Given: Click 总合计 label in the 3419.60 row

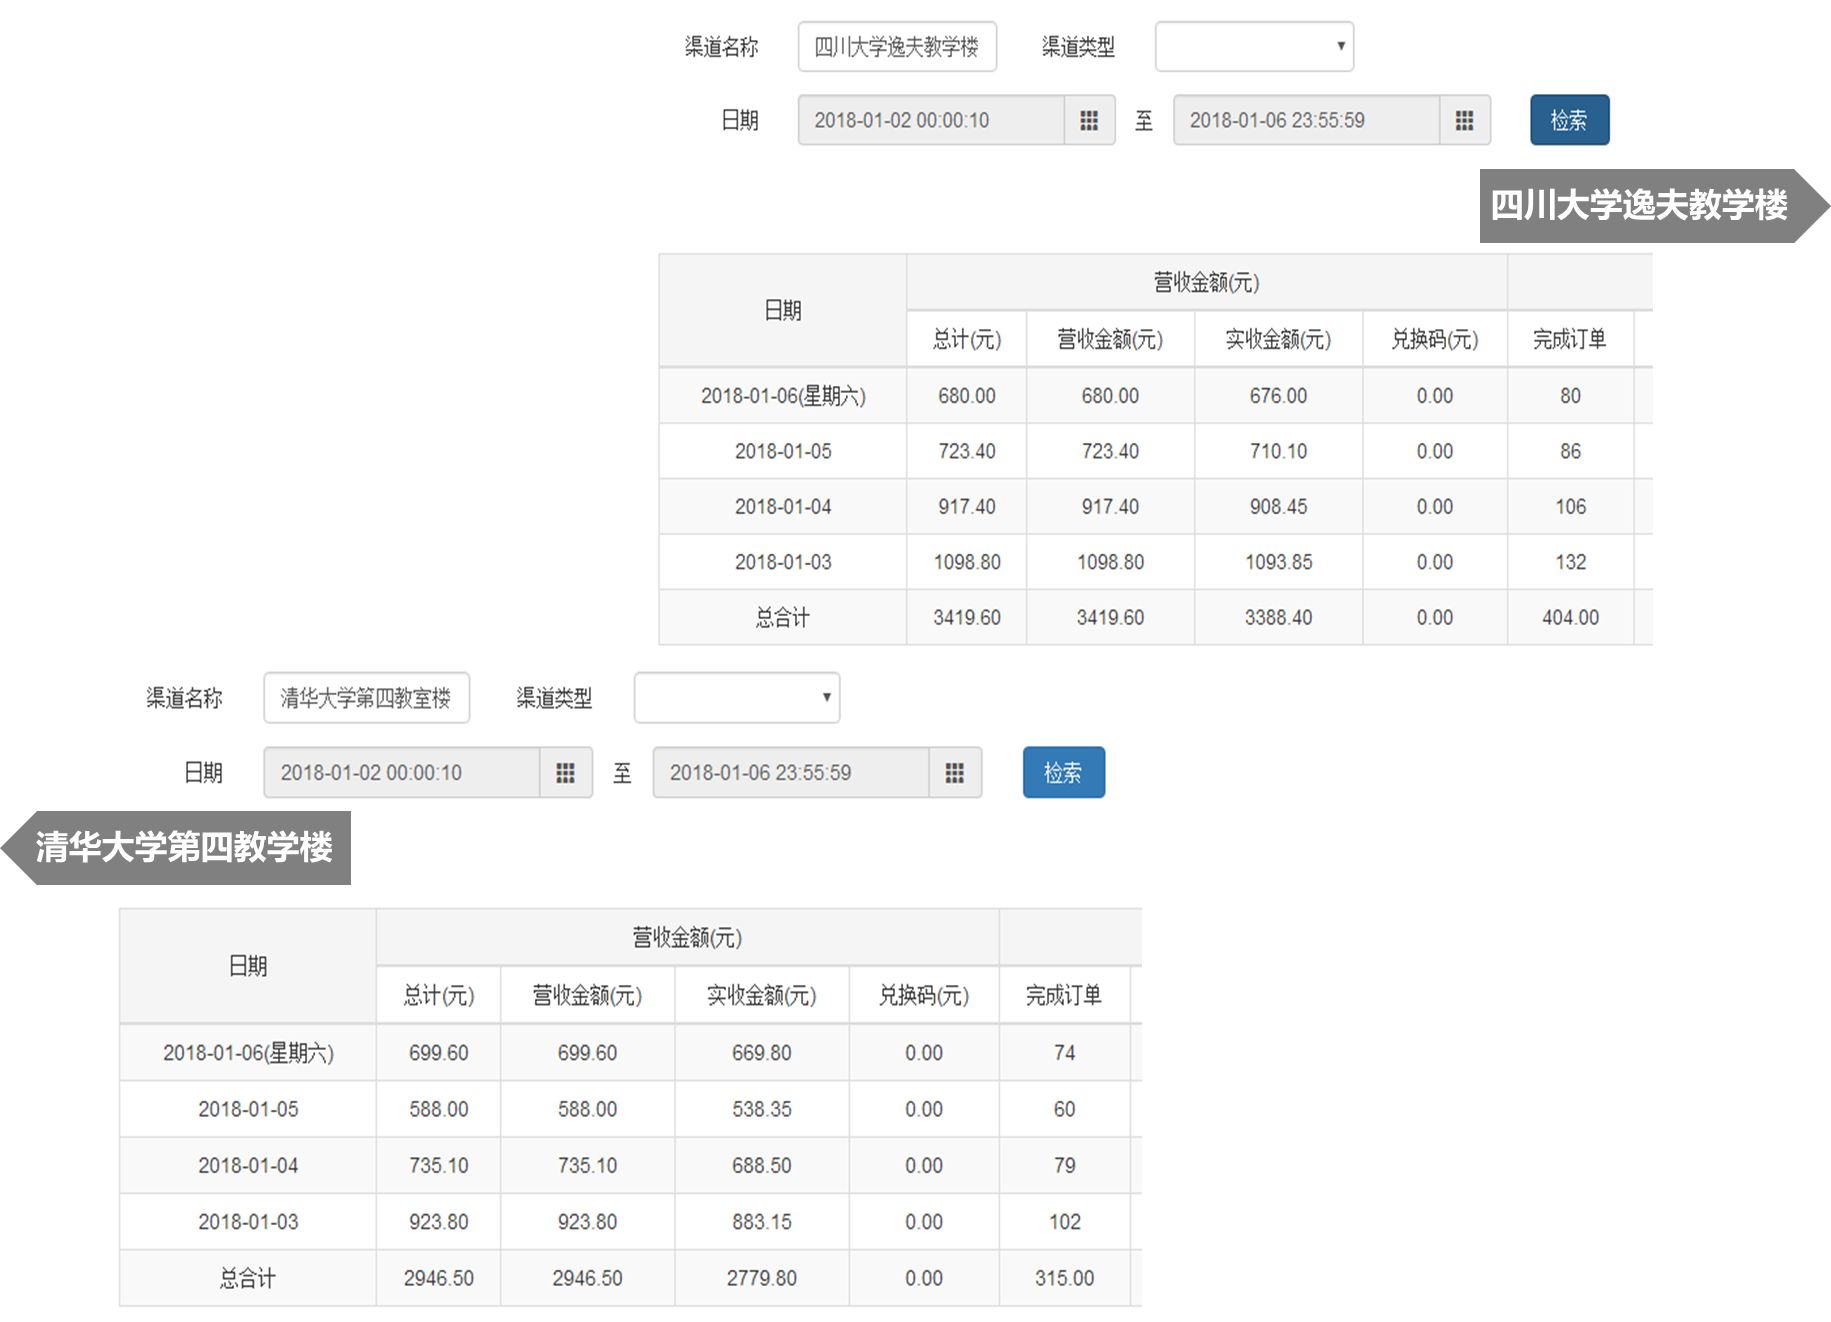Looking at the screenshot, I should [783, 618].
